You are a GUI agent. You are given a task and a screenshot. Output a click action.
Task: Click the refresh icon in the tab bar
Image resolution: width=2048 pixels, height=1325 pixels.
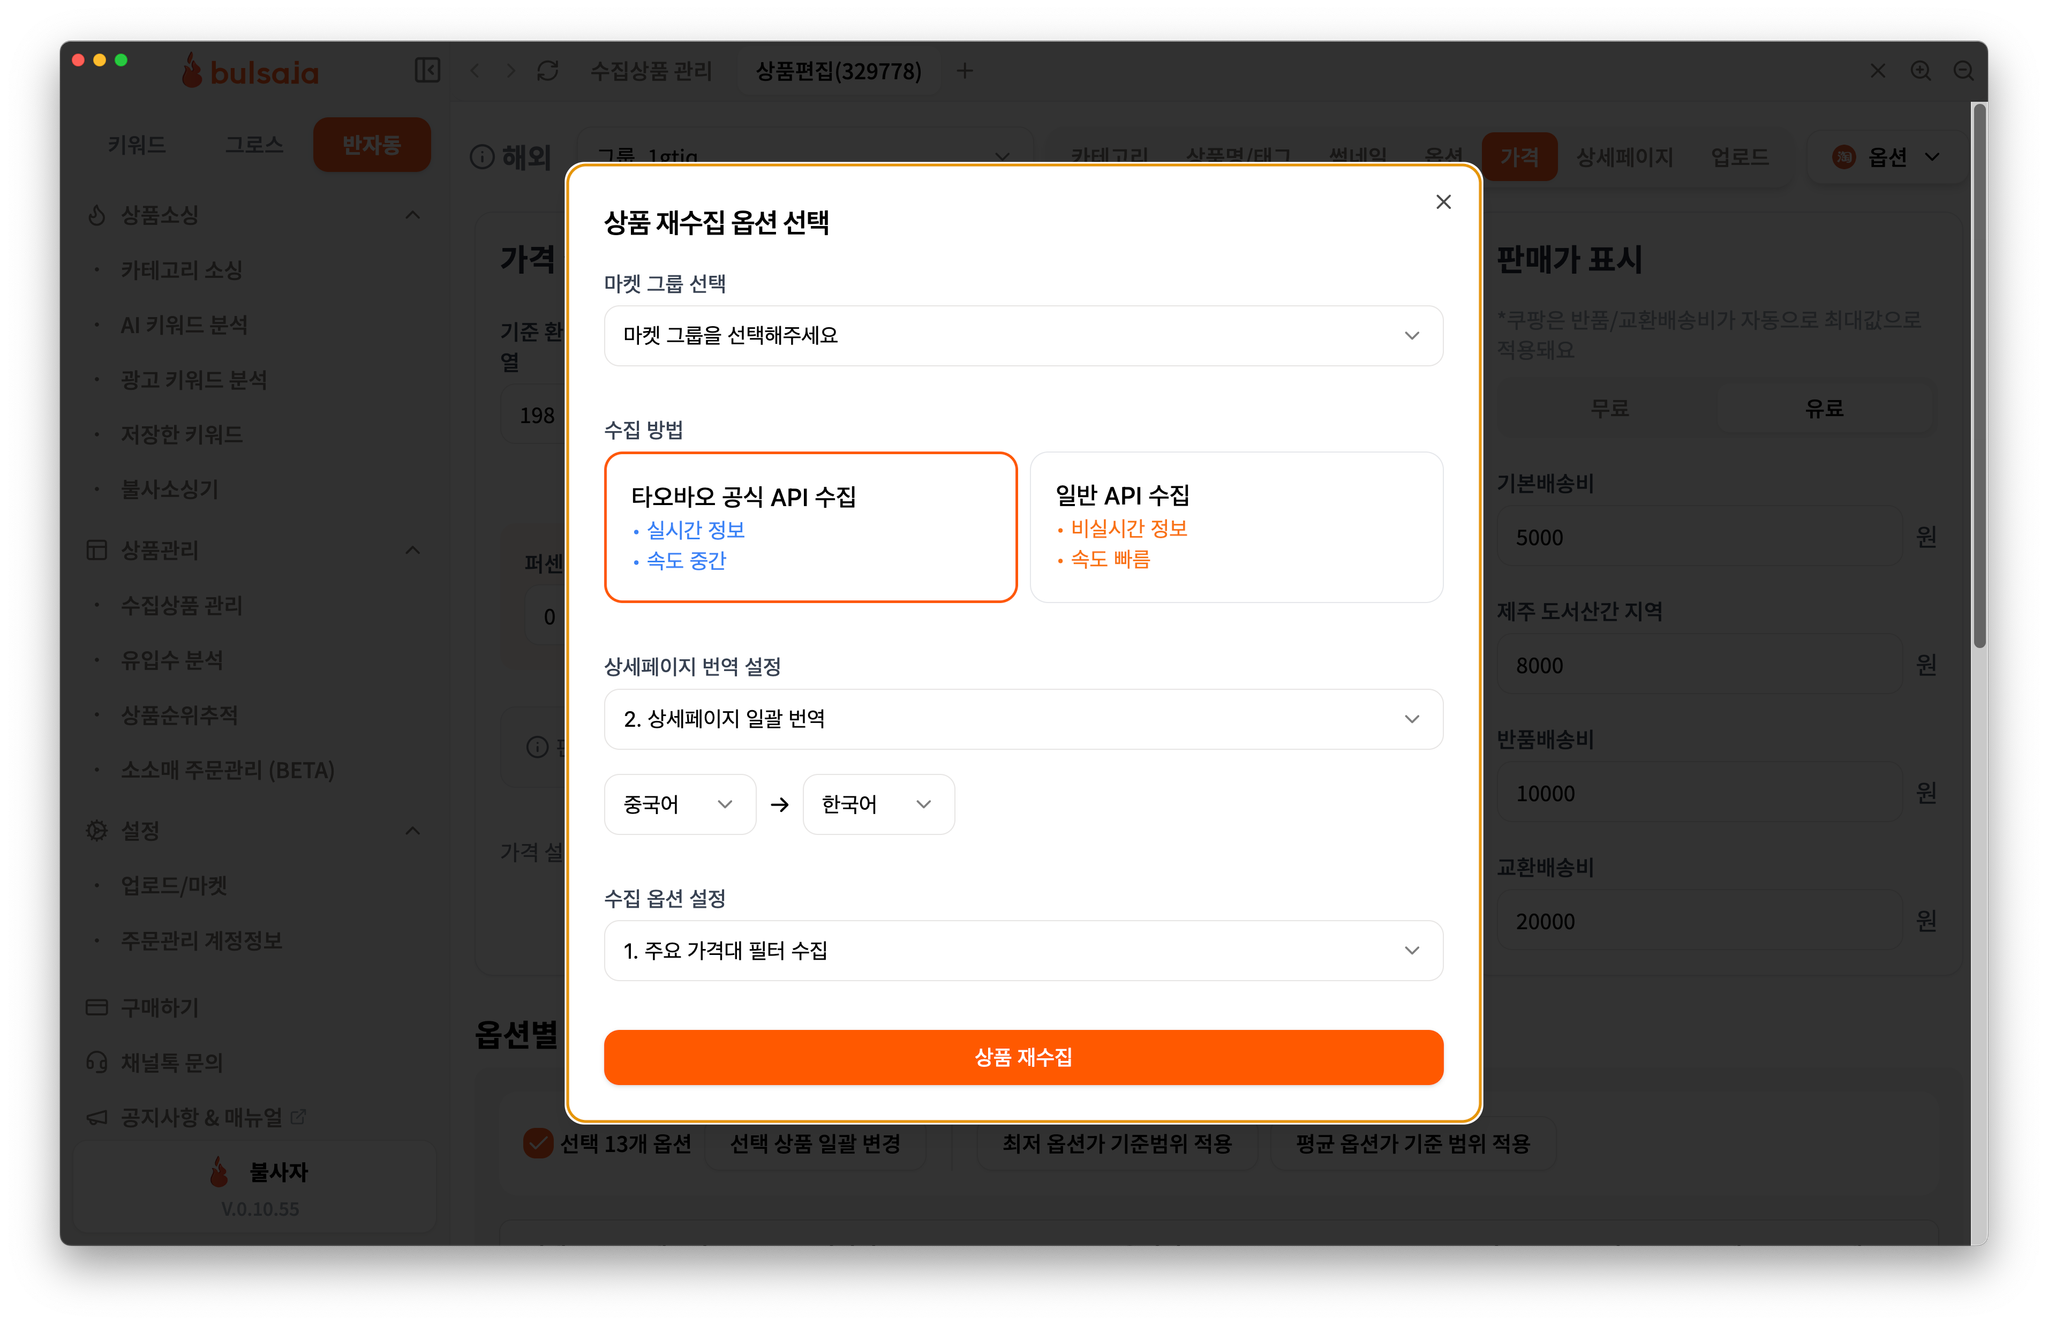pos(548,71)
